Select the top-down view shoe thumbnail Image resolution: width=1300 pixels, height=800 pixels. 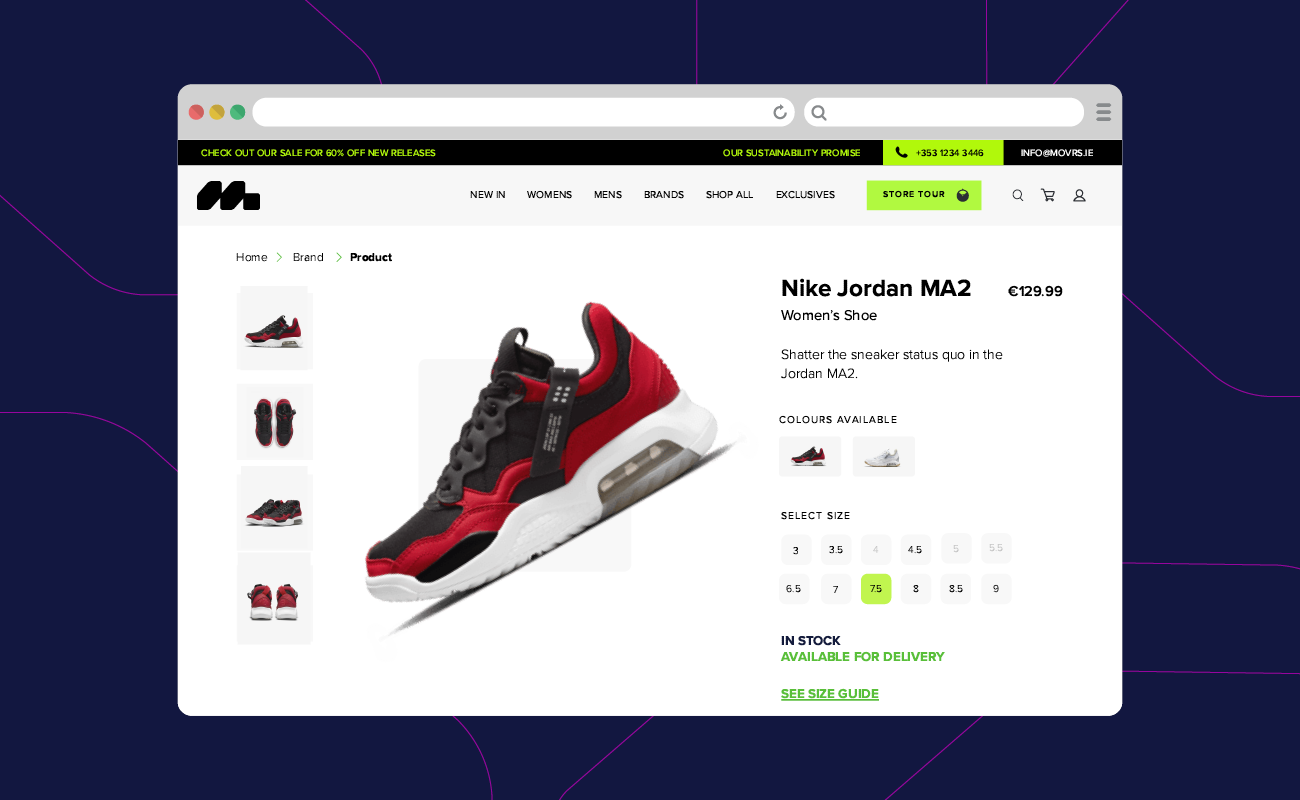pyautogui.click(x=275, y=422)
